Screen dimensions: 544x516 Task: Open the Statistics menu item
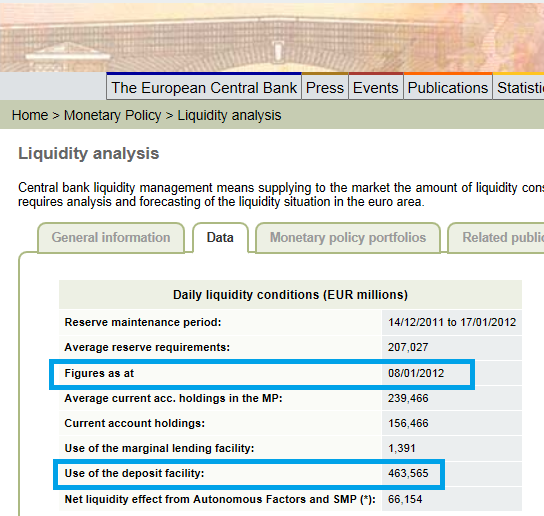pos(519,87)
